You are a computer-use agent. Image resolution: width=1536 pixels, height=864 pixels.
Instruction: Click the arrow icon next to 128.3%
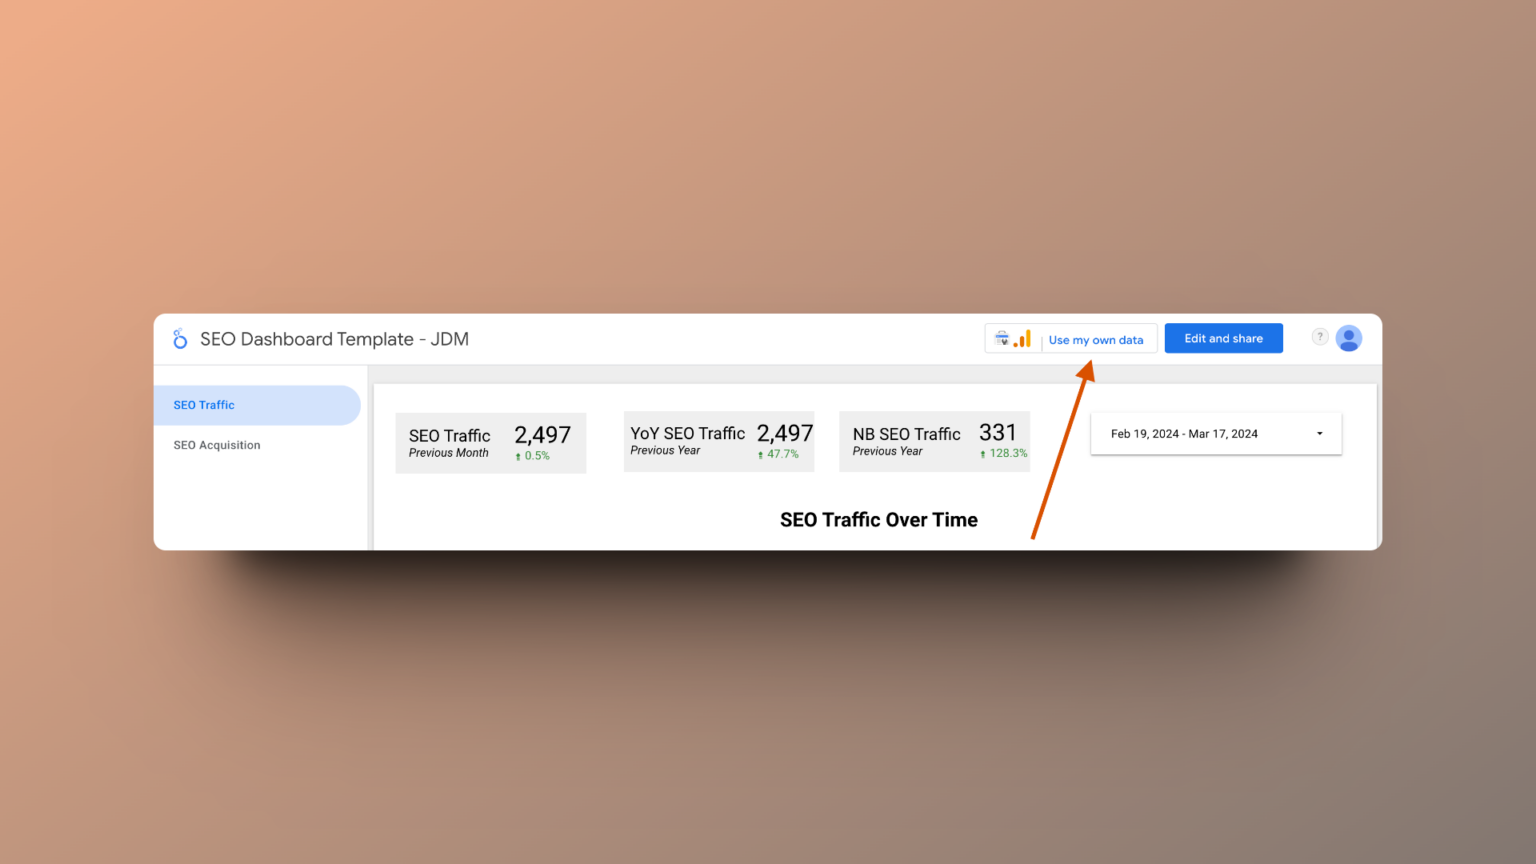982,454
